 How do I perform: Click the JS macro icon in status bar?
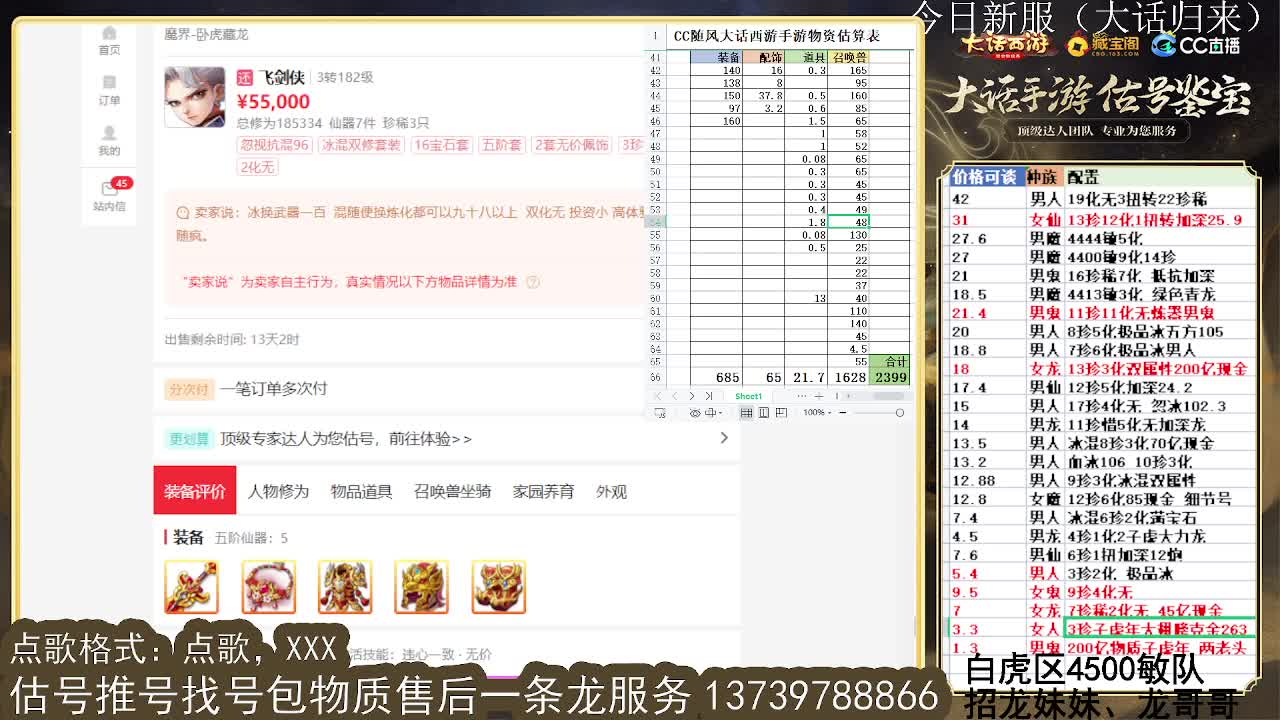tap(660, 413)
